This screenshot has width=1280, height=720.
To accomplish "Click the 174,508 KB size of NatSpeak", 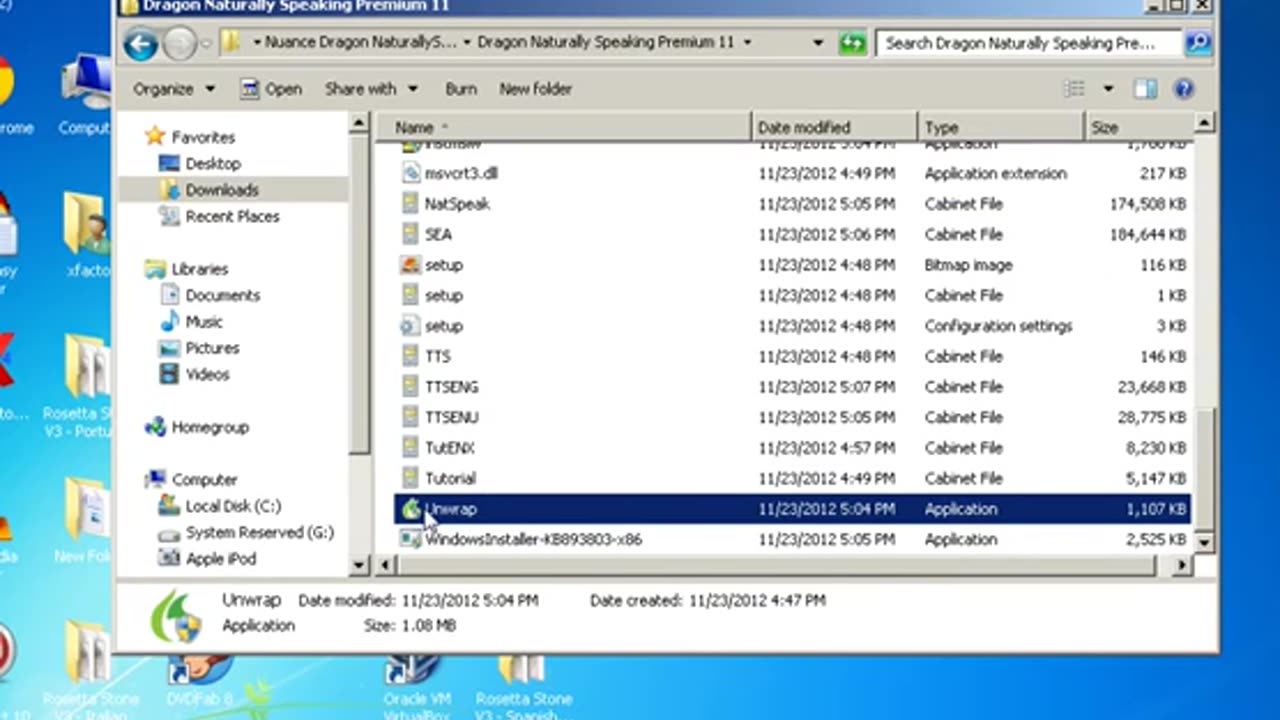I will 1148,204.
